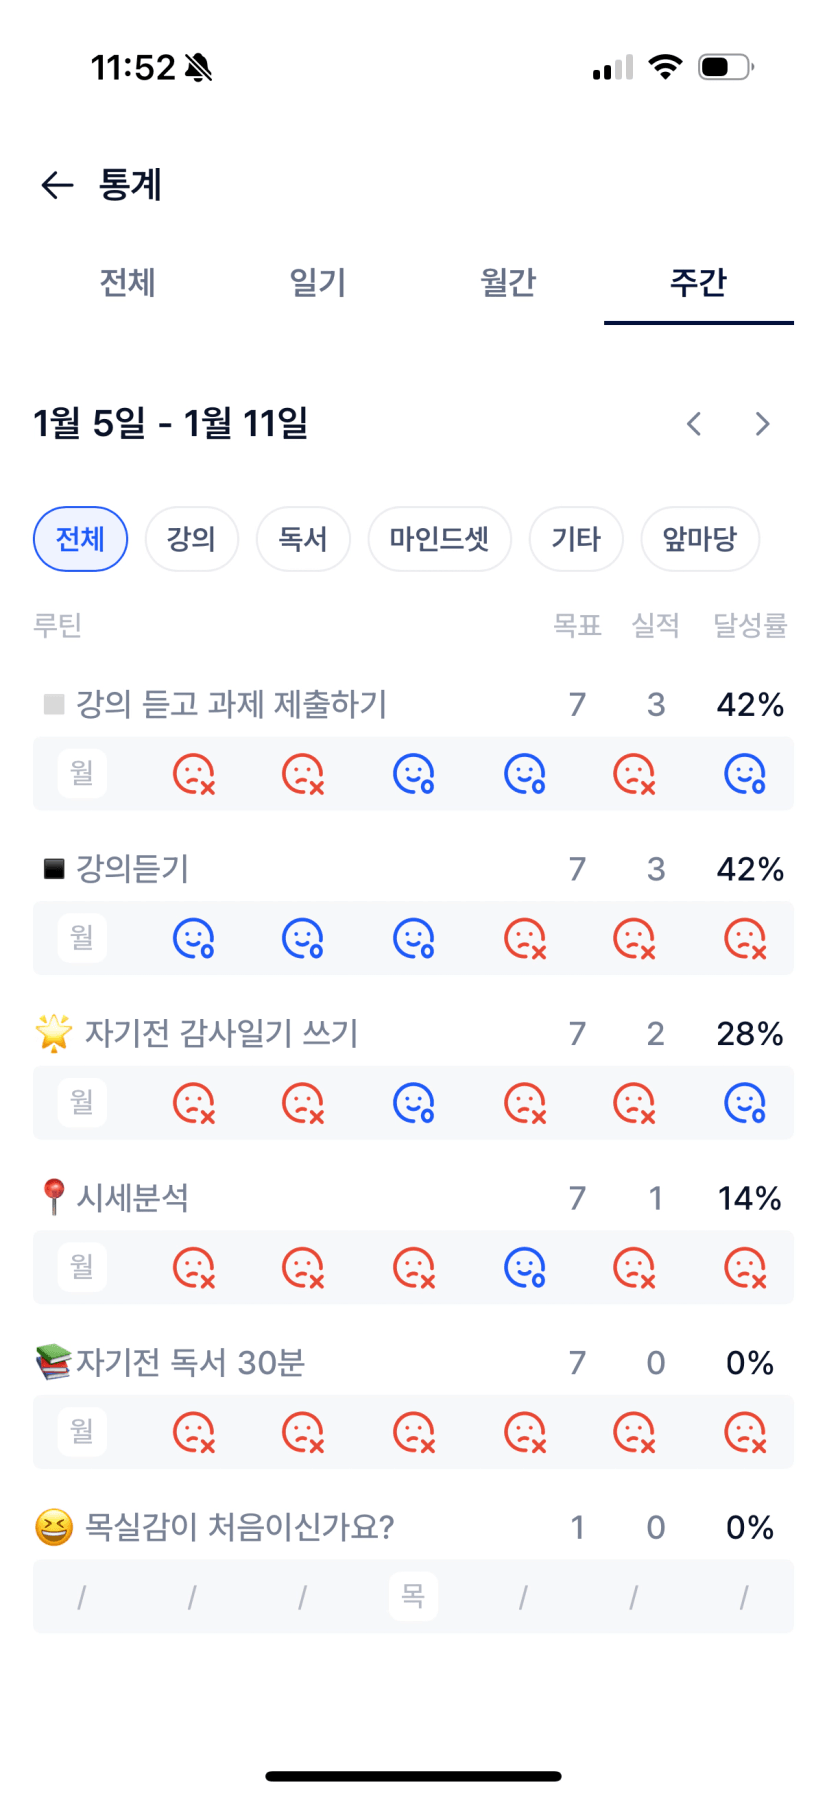Tap the books icon beside 자기전 독서 30분
The image size is (827, 1798).
[54, 1362]
